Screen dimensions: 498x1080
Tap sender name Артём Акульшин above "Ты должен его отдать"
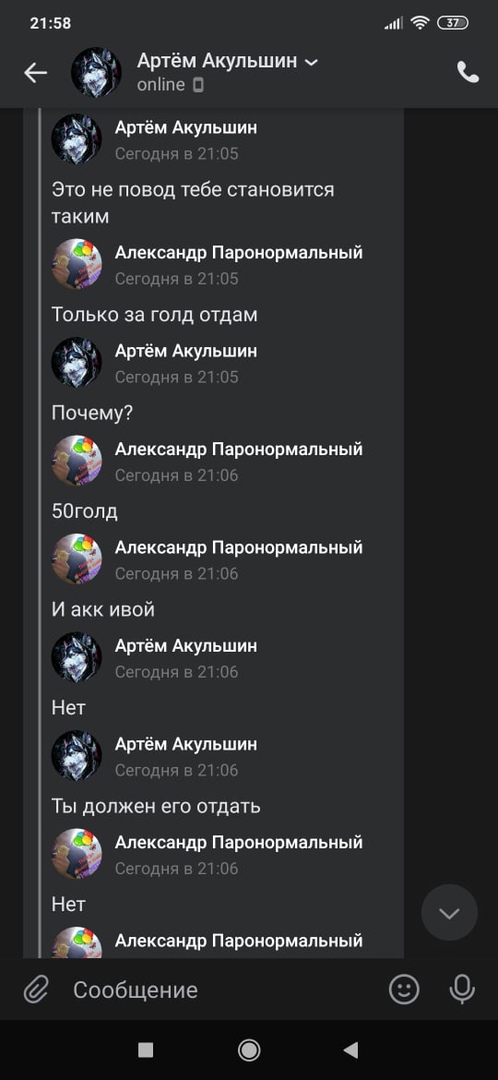tap(186, 744)
